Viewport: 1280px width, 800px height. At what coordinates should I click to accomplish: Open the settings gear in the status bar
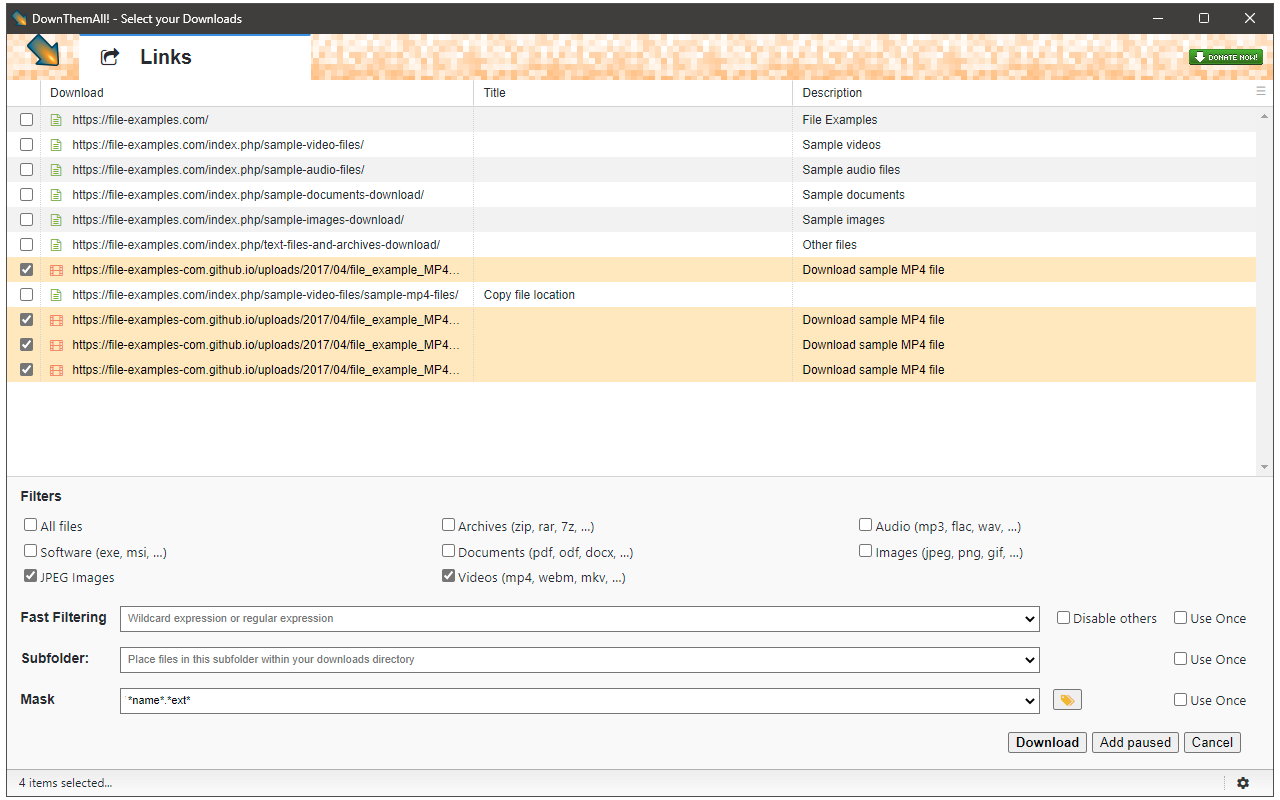tap(1243, 783)
